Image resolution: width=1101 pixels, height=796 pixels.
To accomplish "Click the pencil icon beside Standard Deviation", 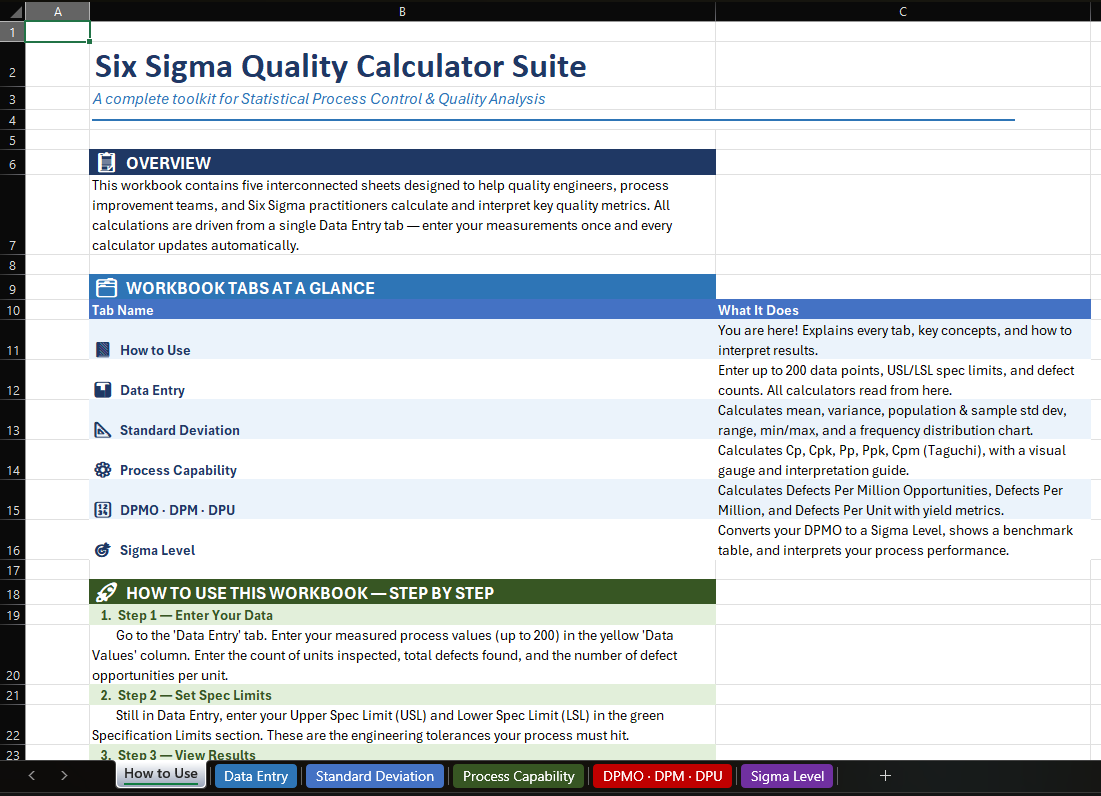I will point(101,429).
